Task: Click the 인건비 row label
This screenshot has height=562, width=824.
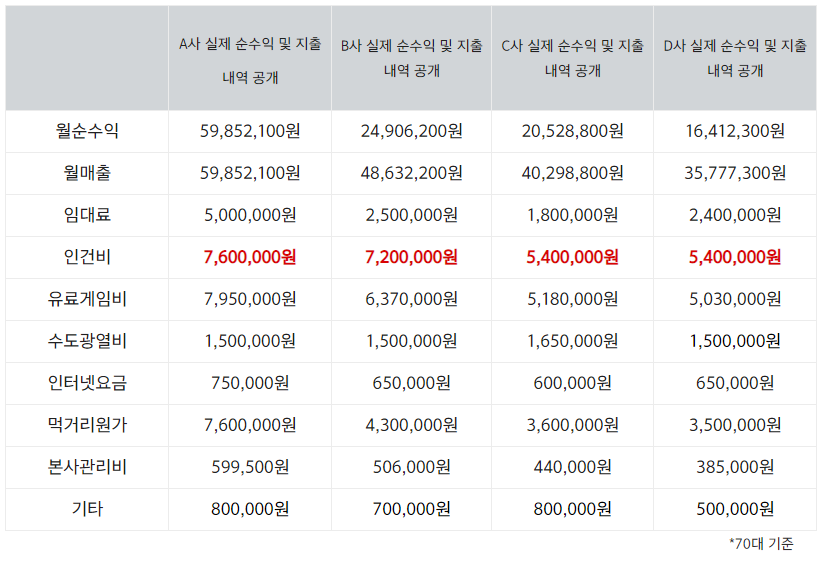Action: [x=87, y=257]
